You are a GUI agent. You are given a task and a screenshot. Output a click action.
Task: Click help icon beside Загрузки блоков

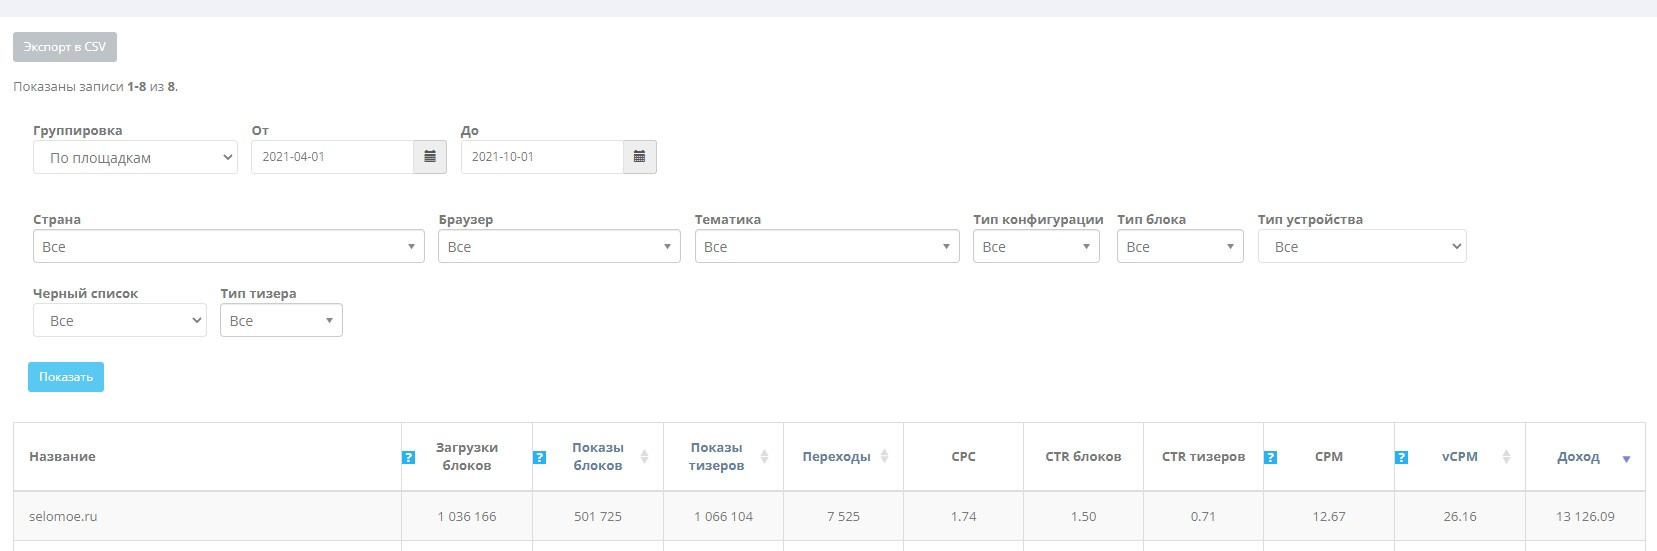[x=408, y=458]
